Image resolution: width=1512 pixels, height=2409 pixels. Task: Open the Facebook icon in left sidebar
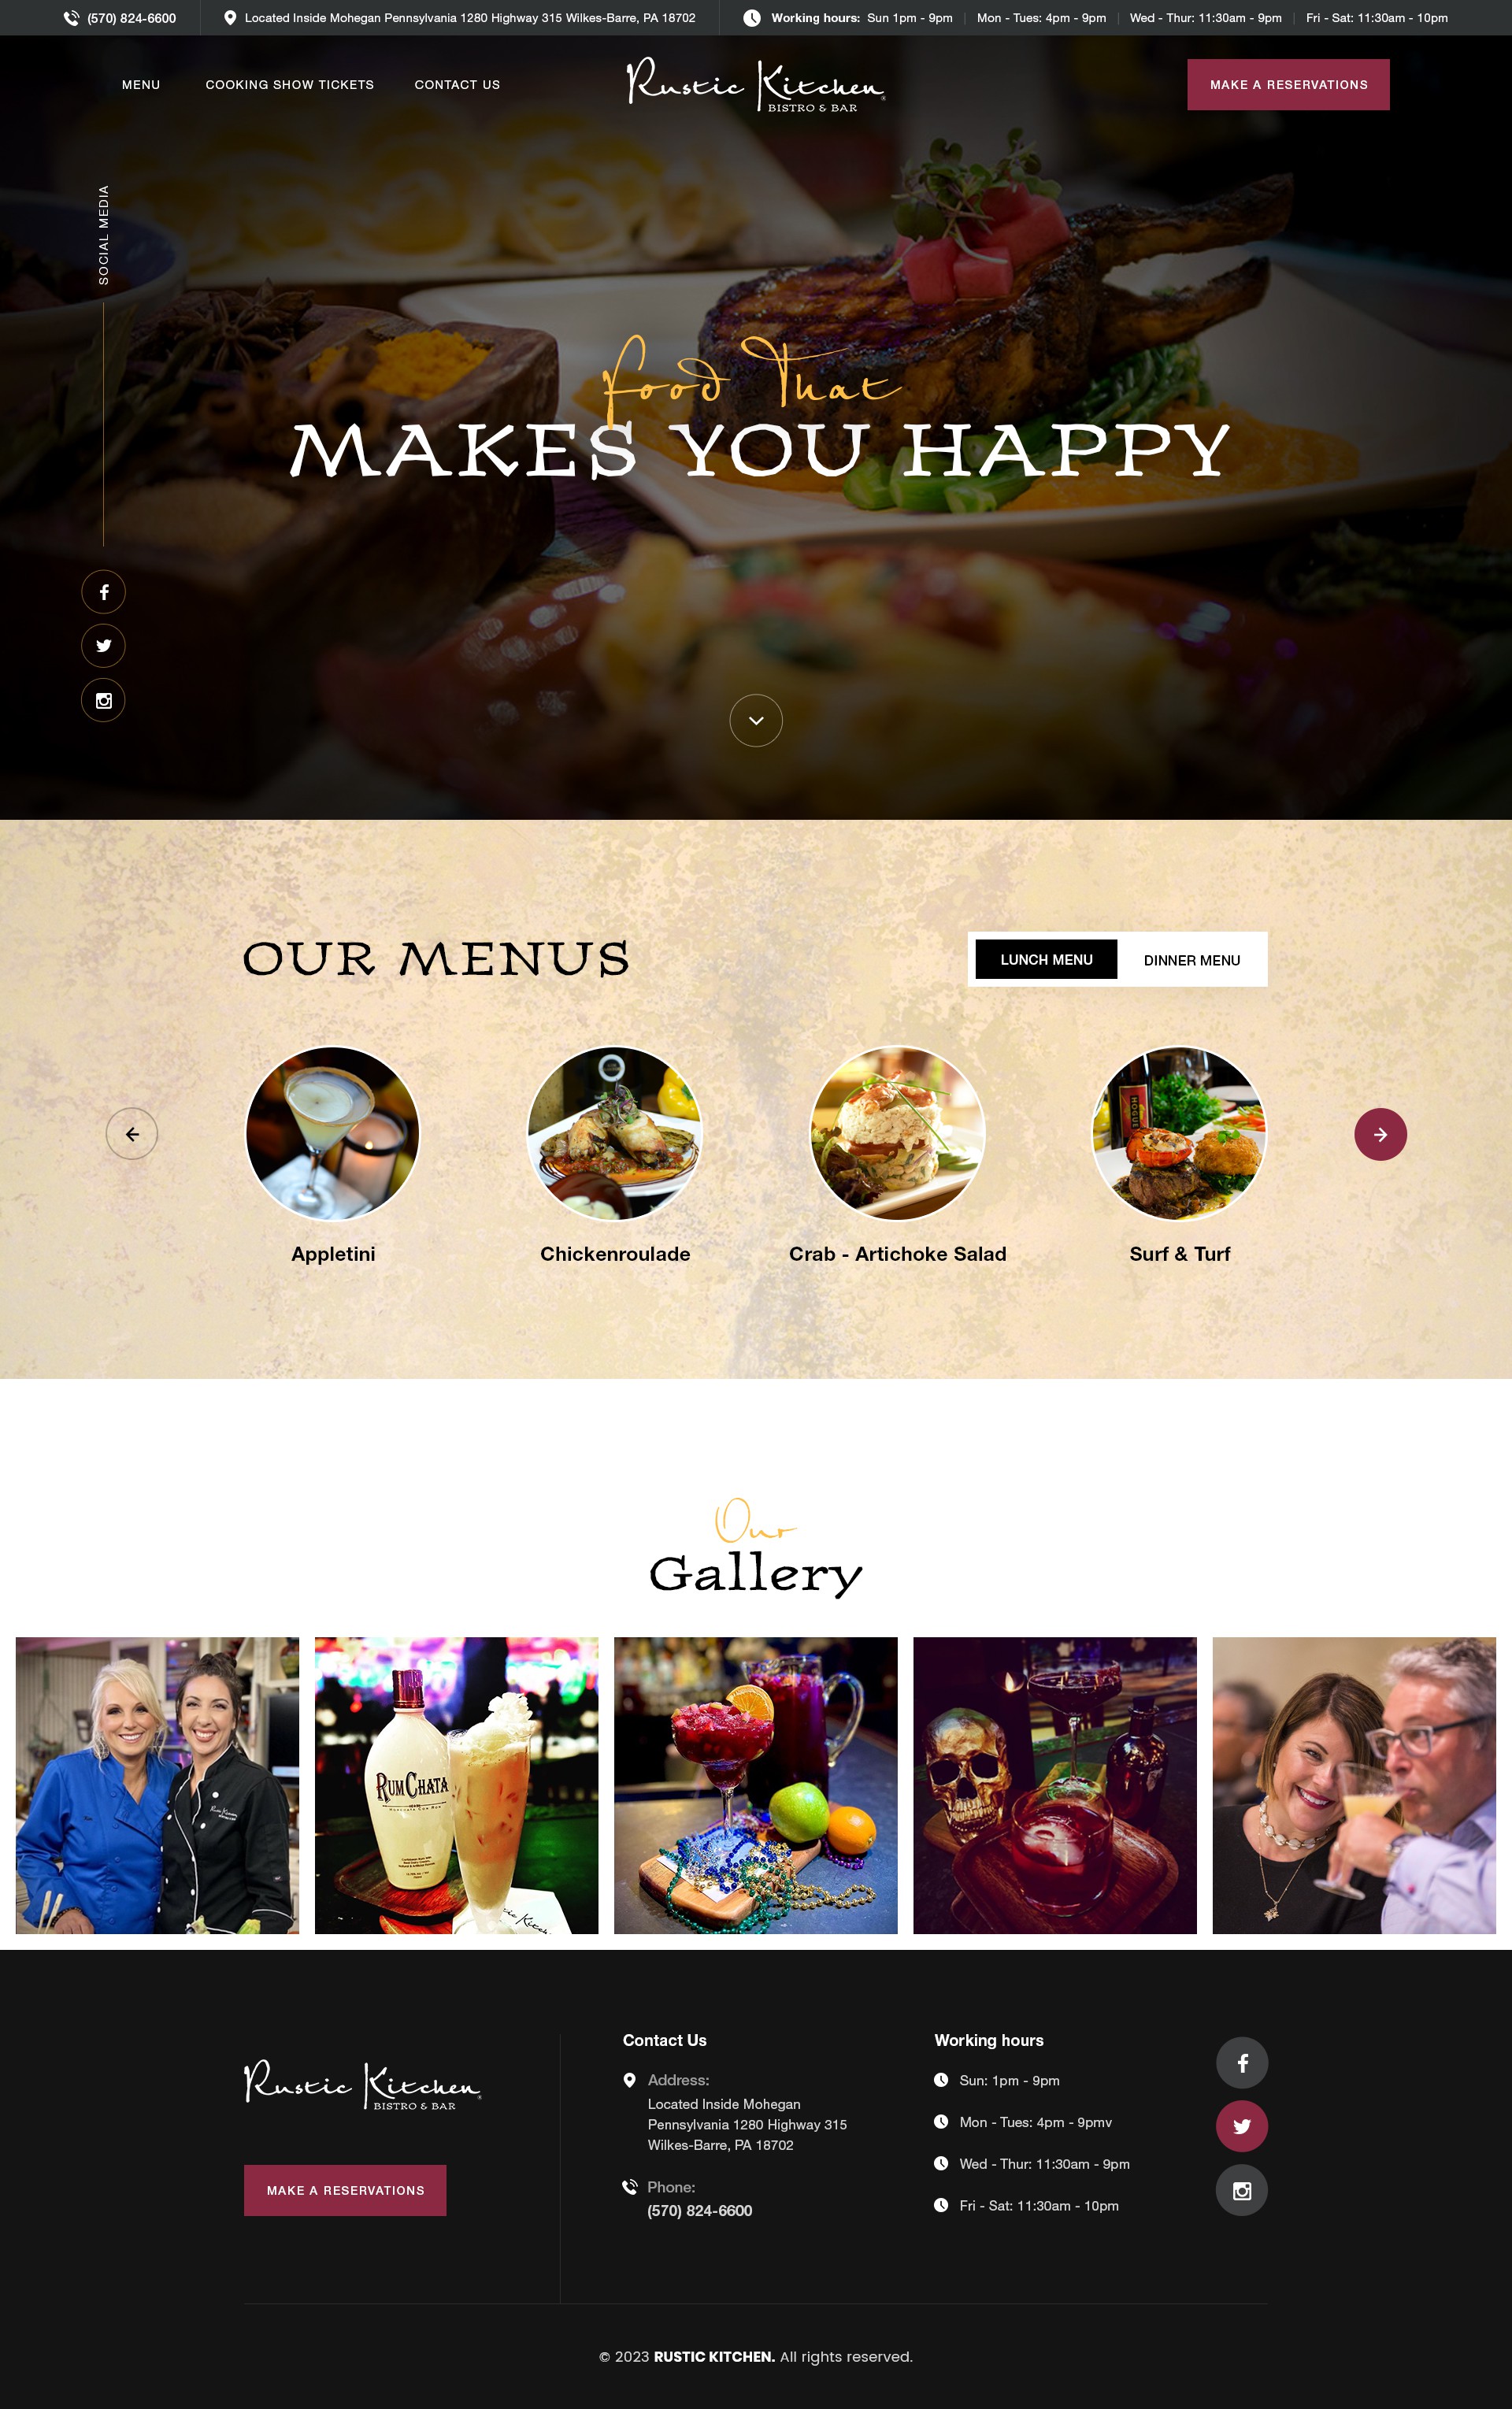(x=103, y=592)
